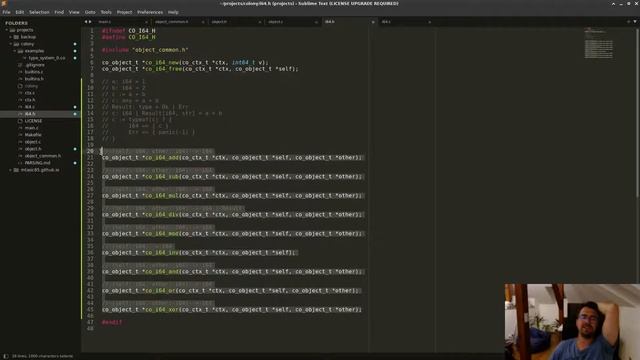
Task: Open the Tools menu
Action: (106, 12)
